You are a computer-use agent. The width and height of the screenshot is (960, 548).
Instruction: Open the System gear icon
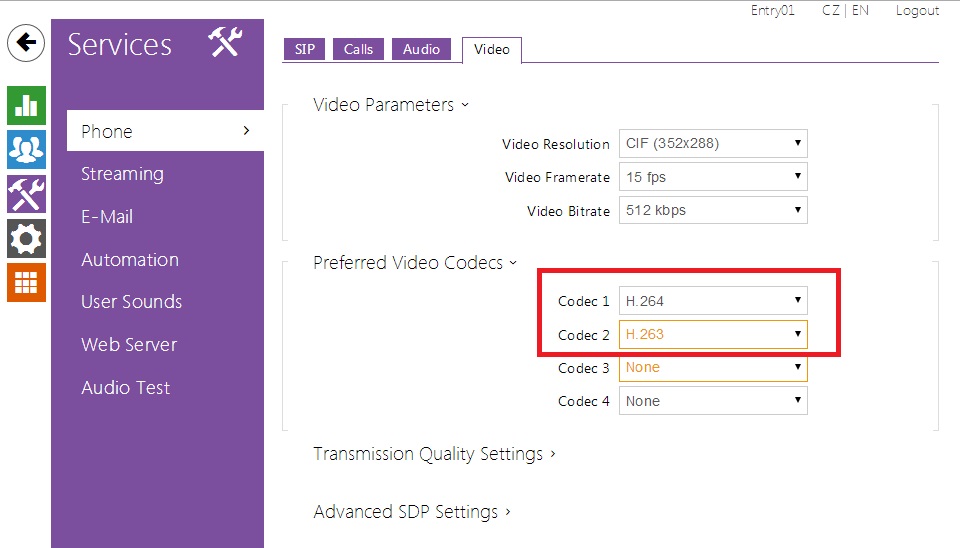[x=26, y=238]
